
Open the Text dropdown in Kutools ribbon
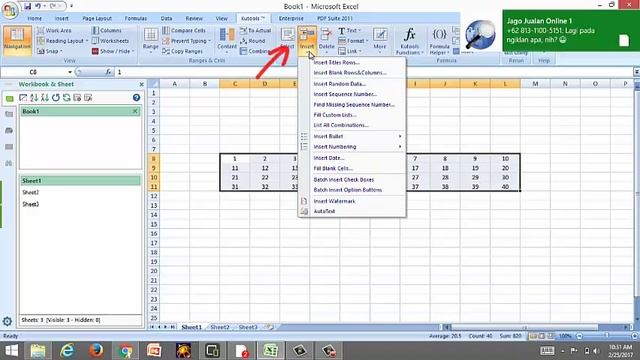(x=349, y=31)
